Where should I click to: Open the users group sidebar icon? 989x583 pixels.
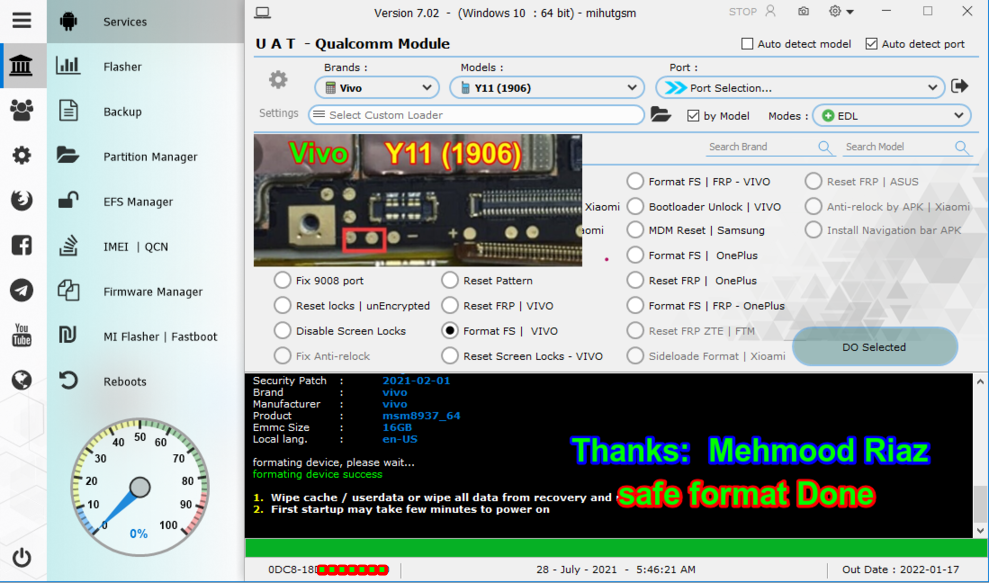(x=21, y=110)
